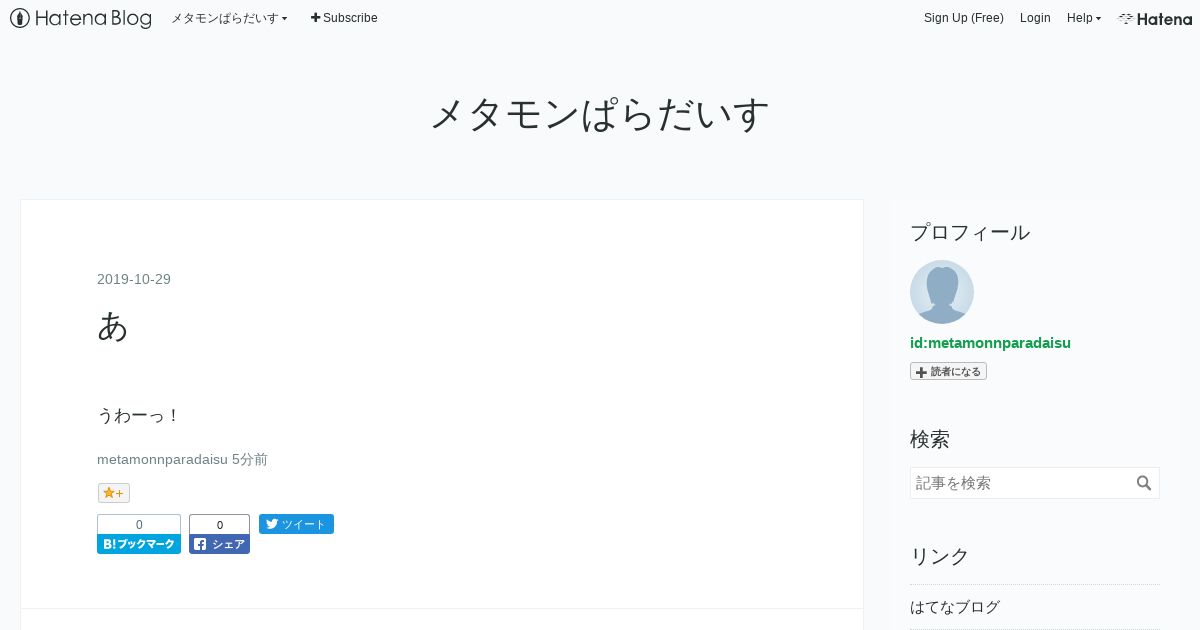Click the blog title メタモンぱらだいす heading

click(x=600, y=114)
